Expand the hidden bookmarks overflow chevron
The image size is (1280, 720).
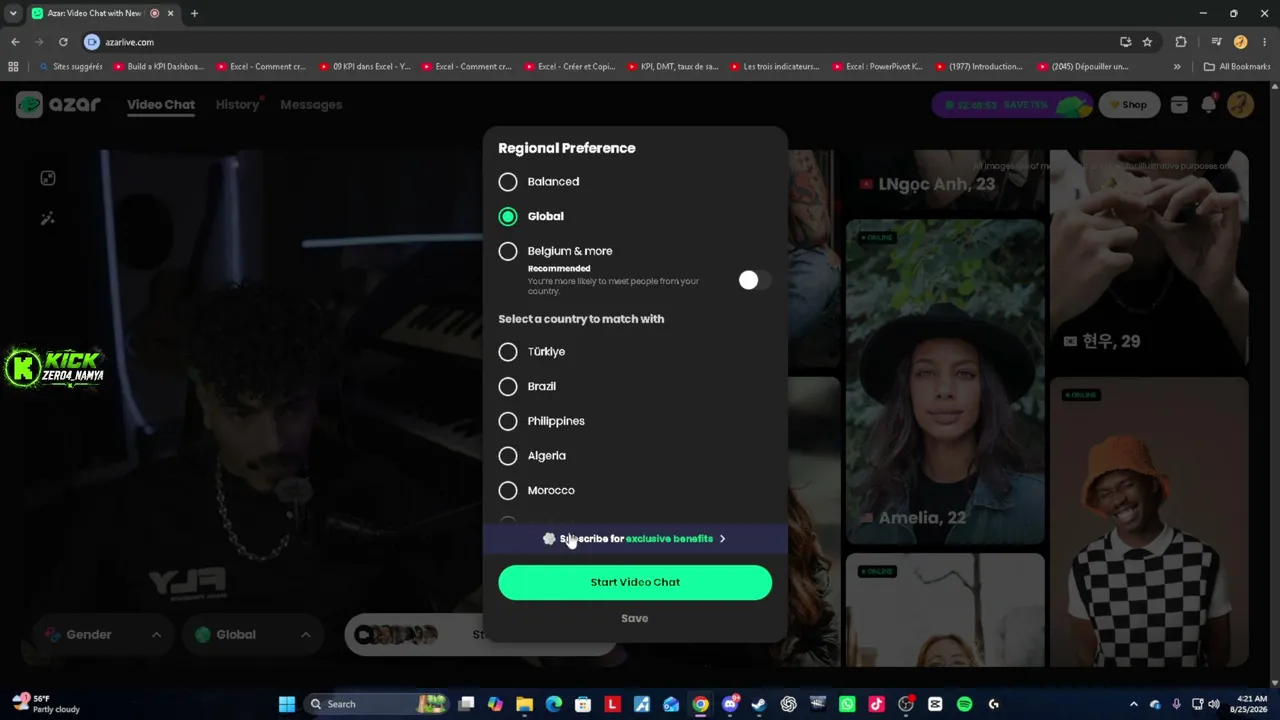pyautogui.click(x=1177, y=67)
